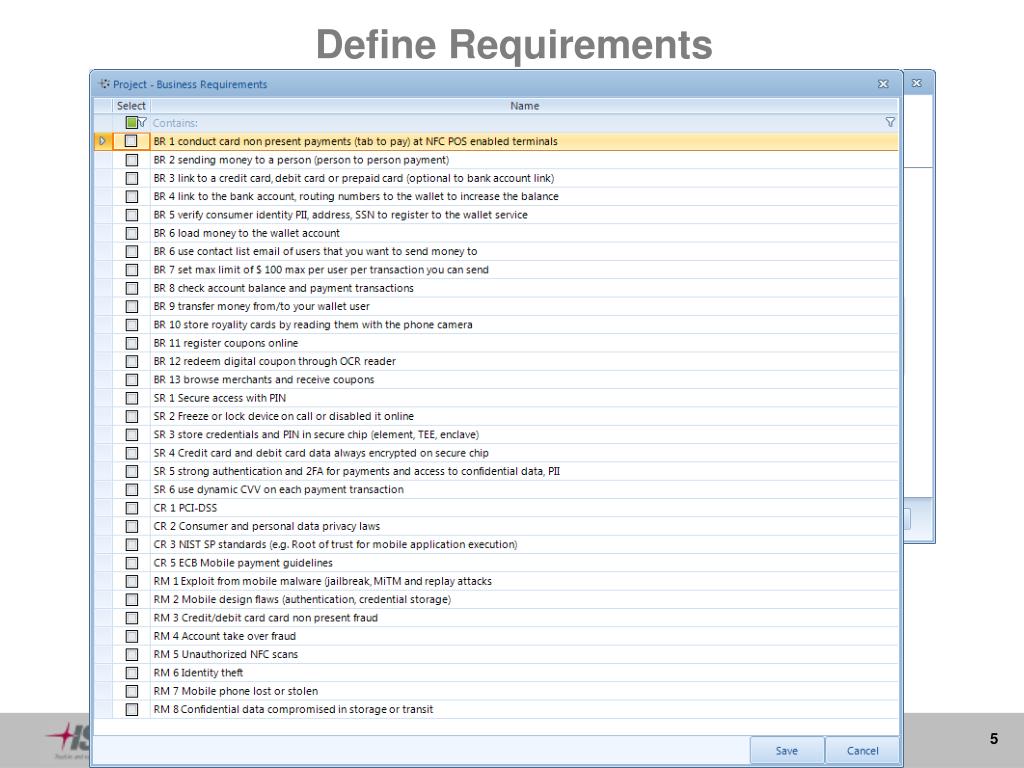Check CR 2 Consumer data privacy laws box
The image size is (1024, 768).
(132, 526)
